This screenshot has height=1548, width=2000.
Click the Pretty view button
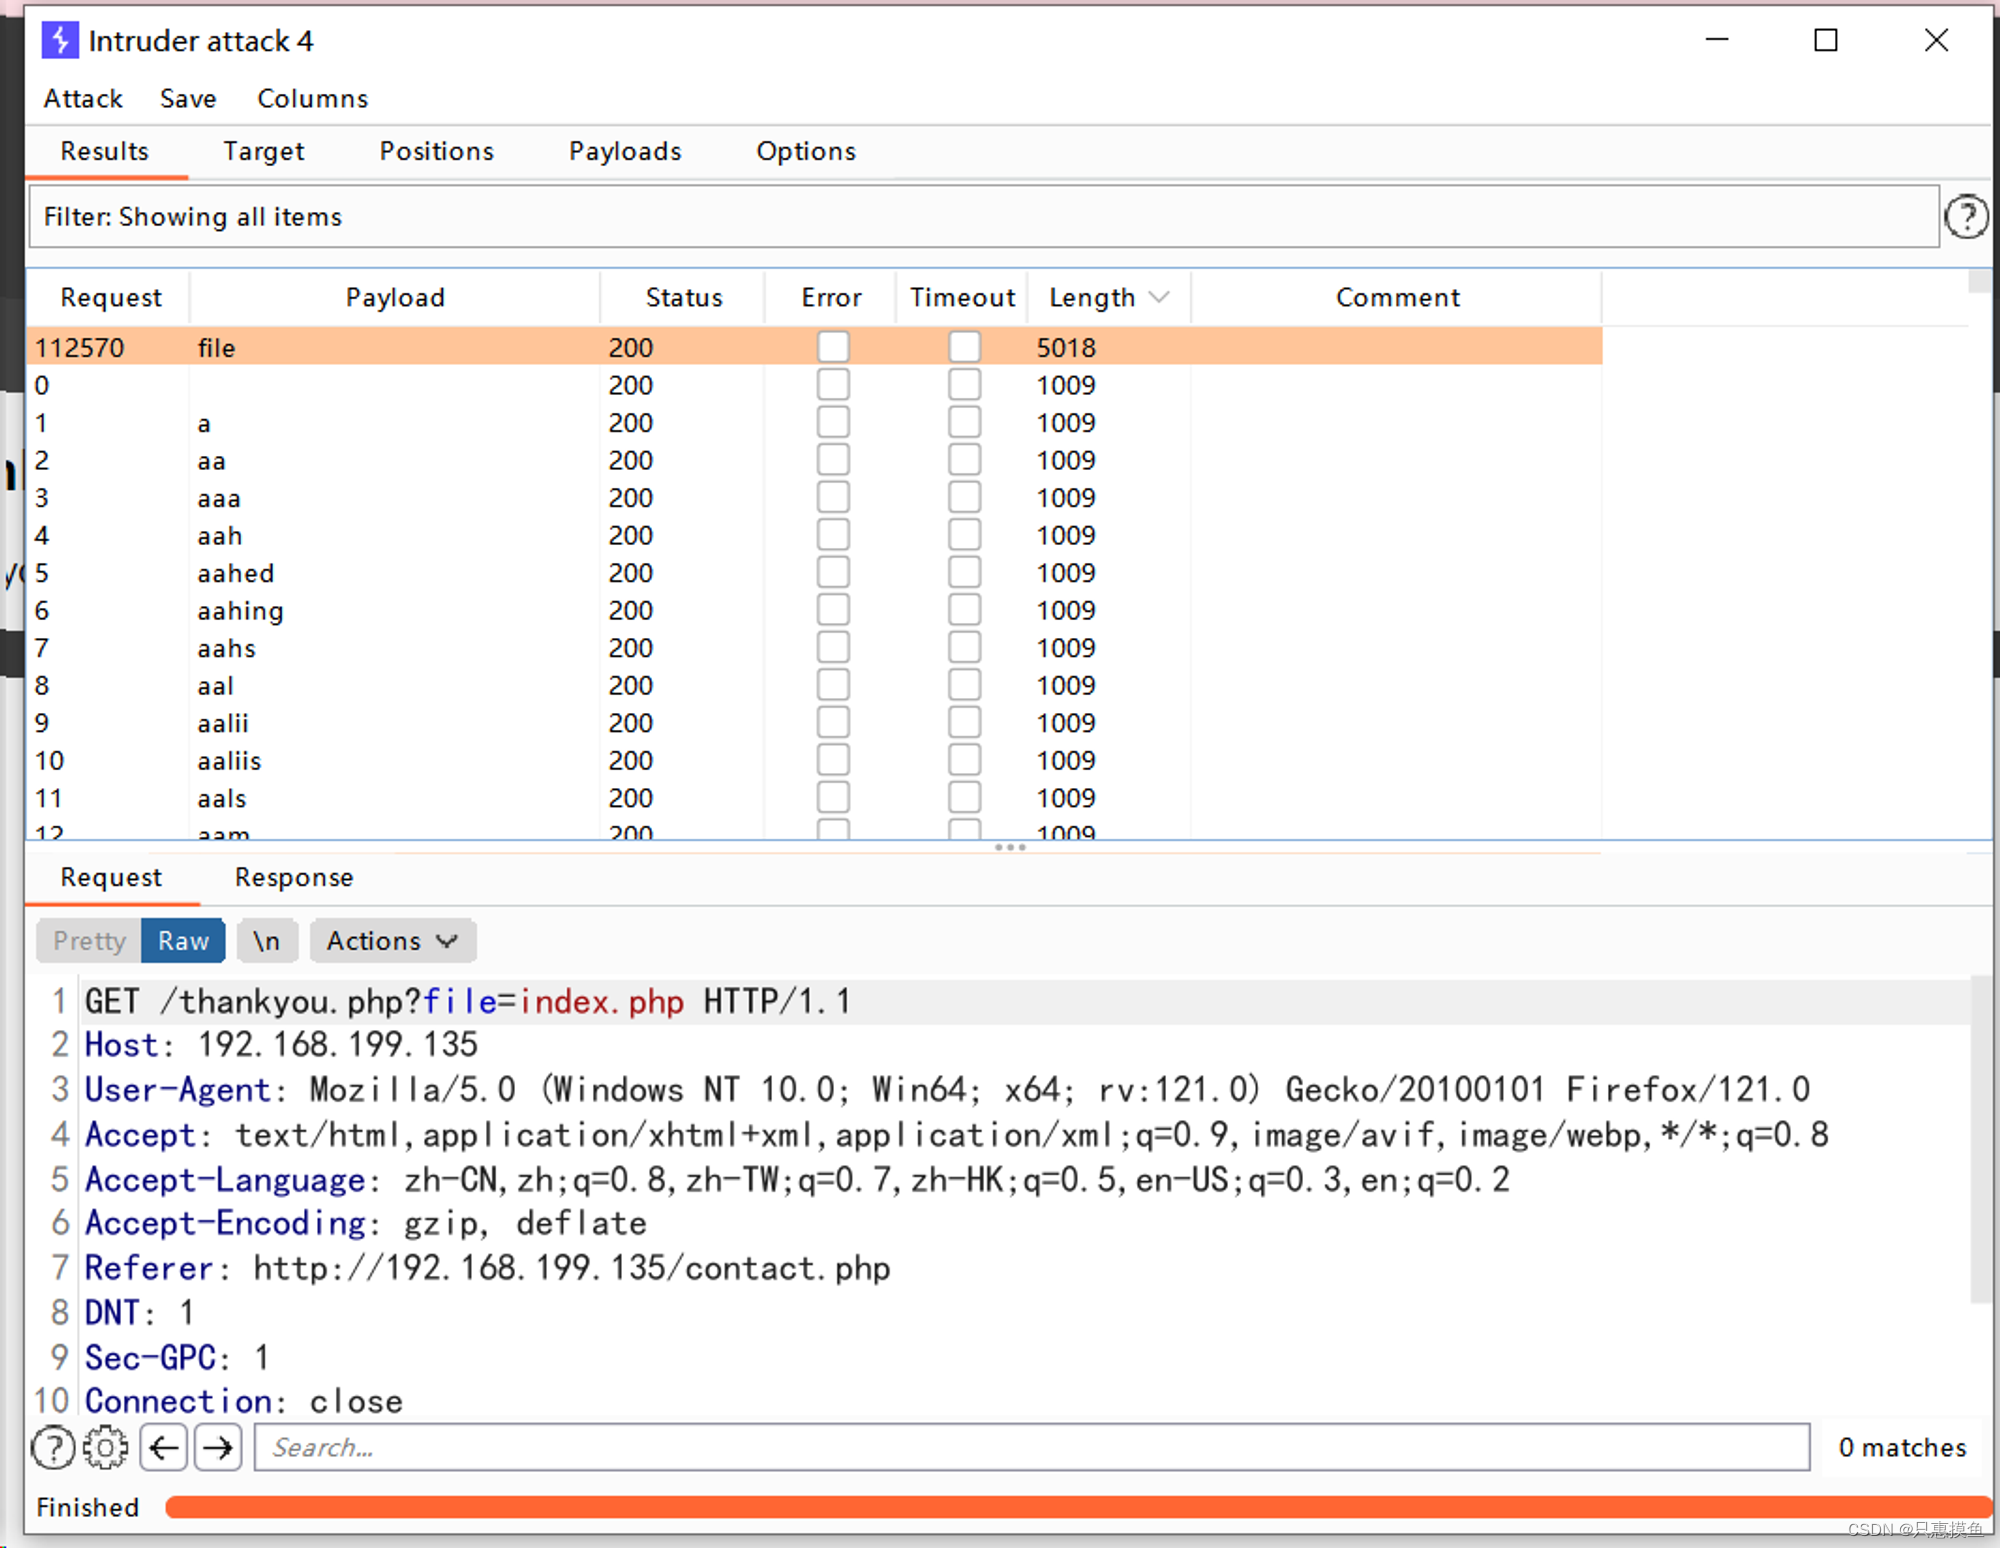89,941
